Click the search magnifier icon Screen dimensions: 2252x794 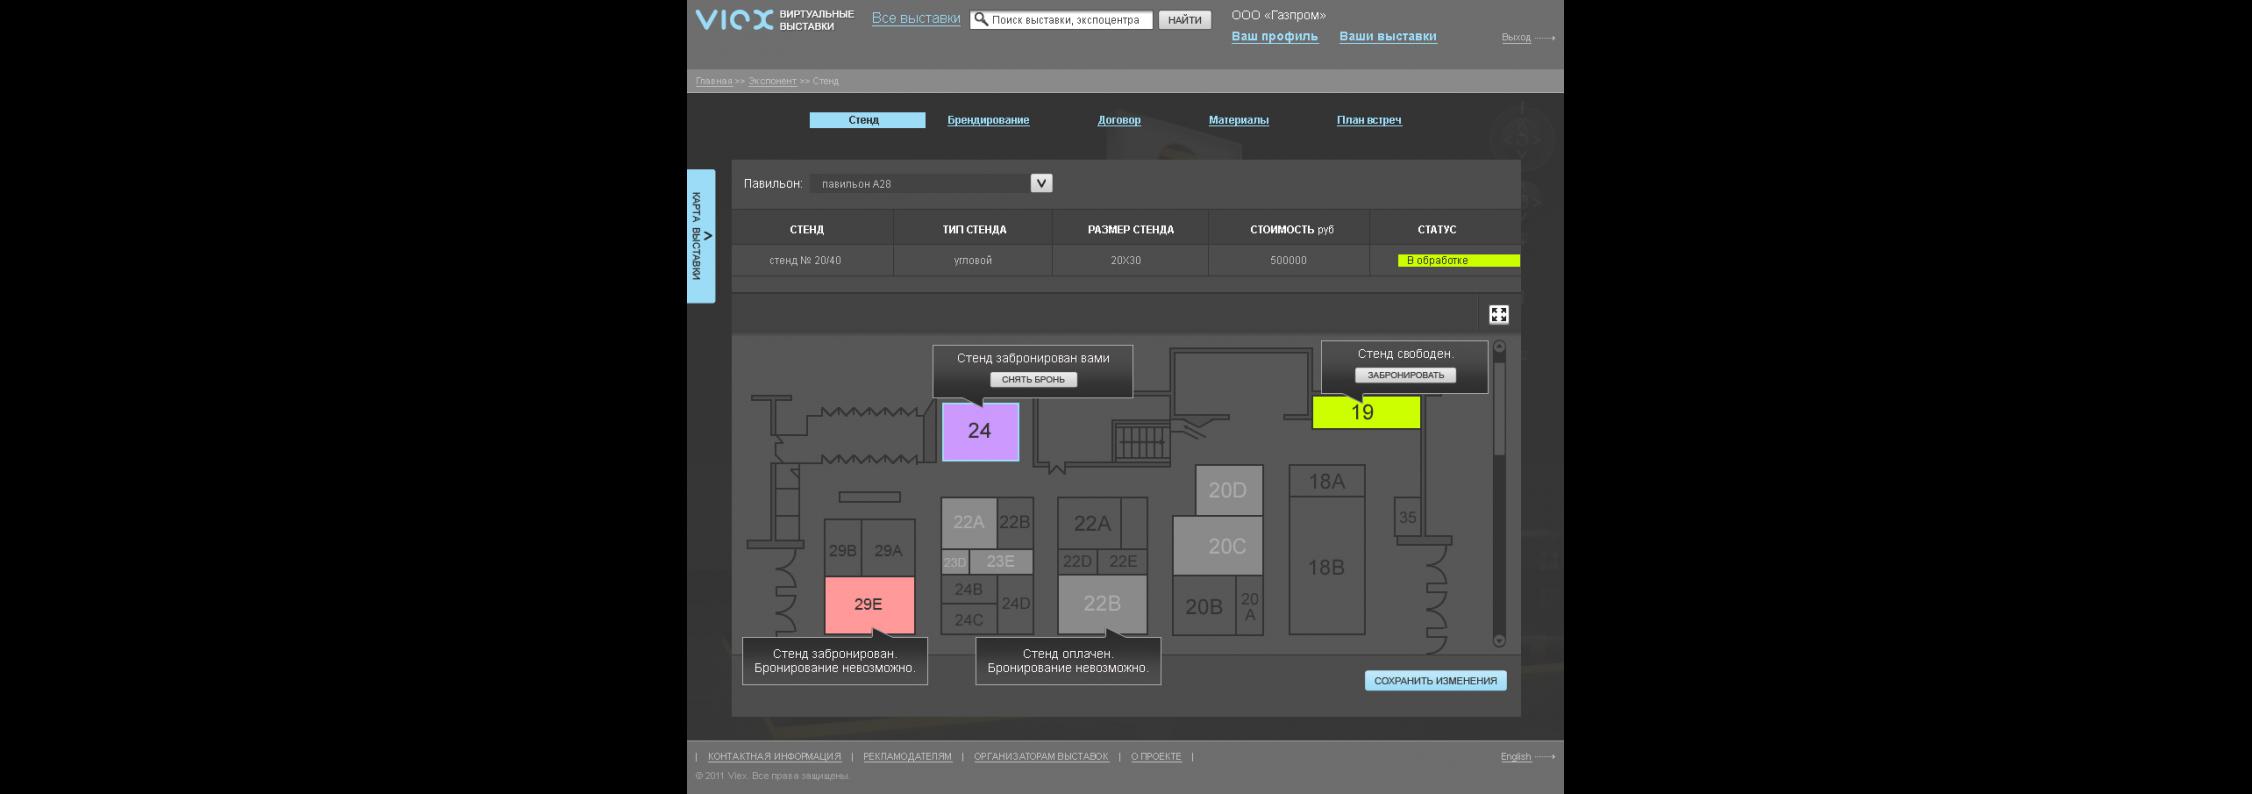981,20
